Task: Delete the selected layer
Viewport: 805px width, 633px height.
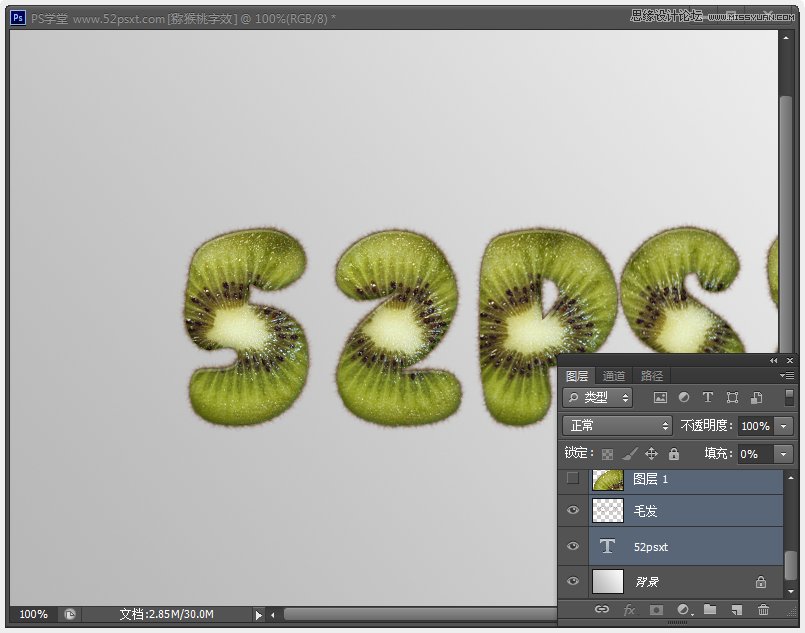Action: (x=762, y=608)
